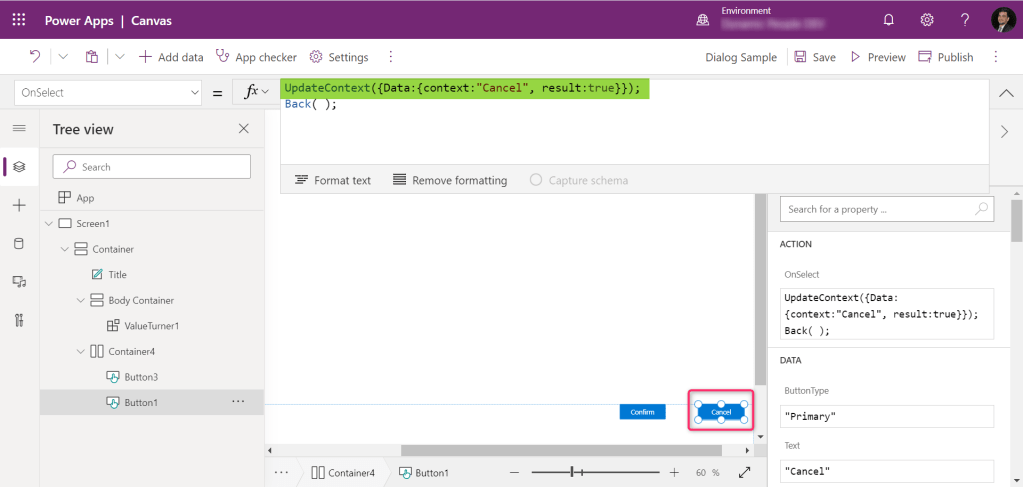This screenshot has height=487, width=1023.
Task: Select the Capture schema radio option
Action: pyautogui.click(x=536, y=180)
